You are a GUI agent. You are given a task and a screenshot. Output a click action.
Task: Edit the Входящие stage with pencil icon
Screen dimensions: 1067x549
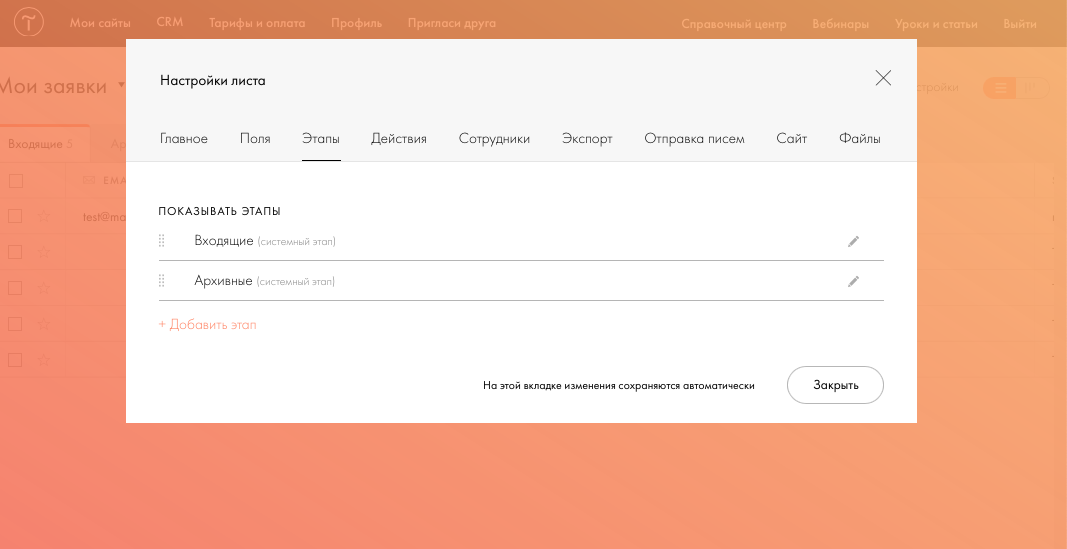(853, 242)
